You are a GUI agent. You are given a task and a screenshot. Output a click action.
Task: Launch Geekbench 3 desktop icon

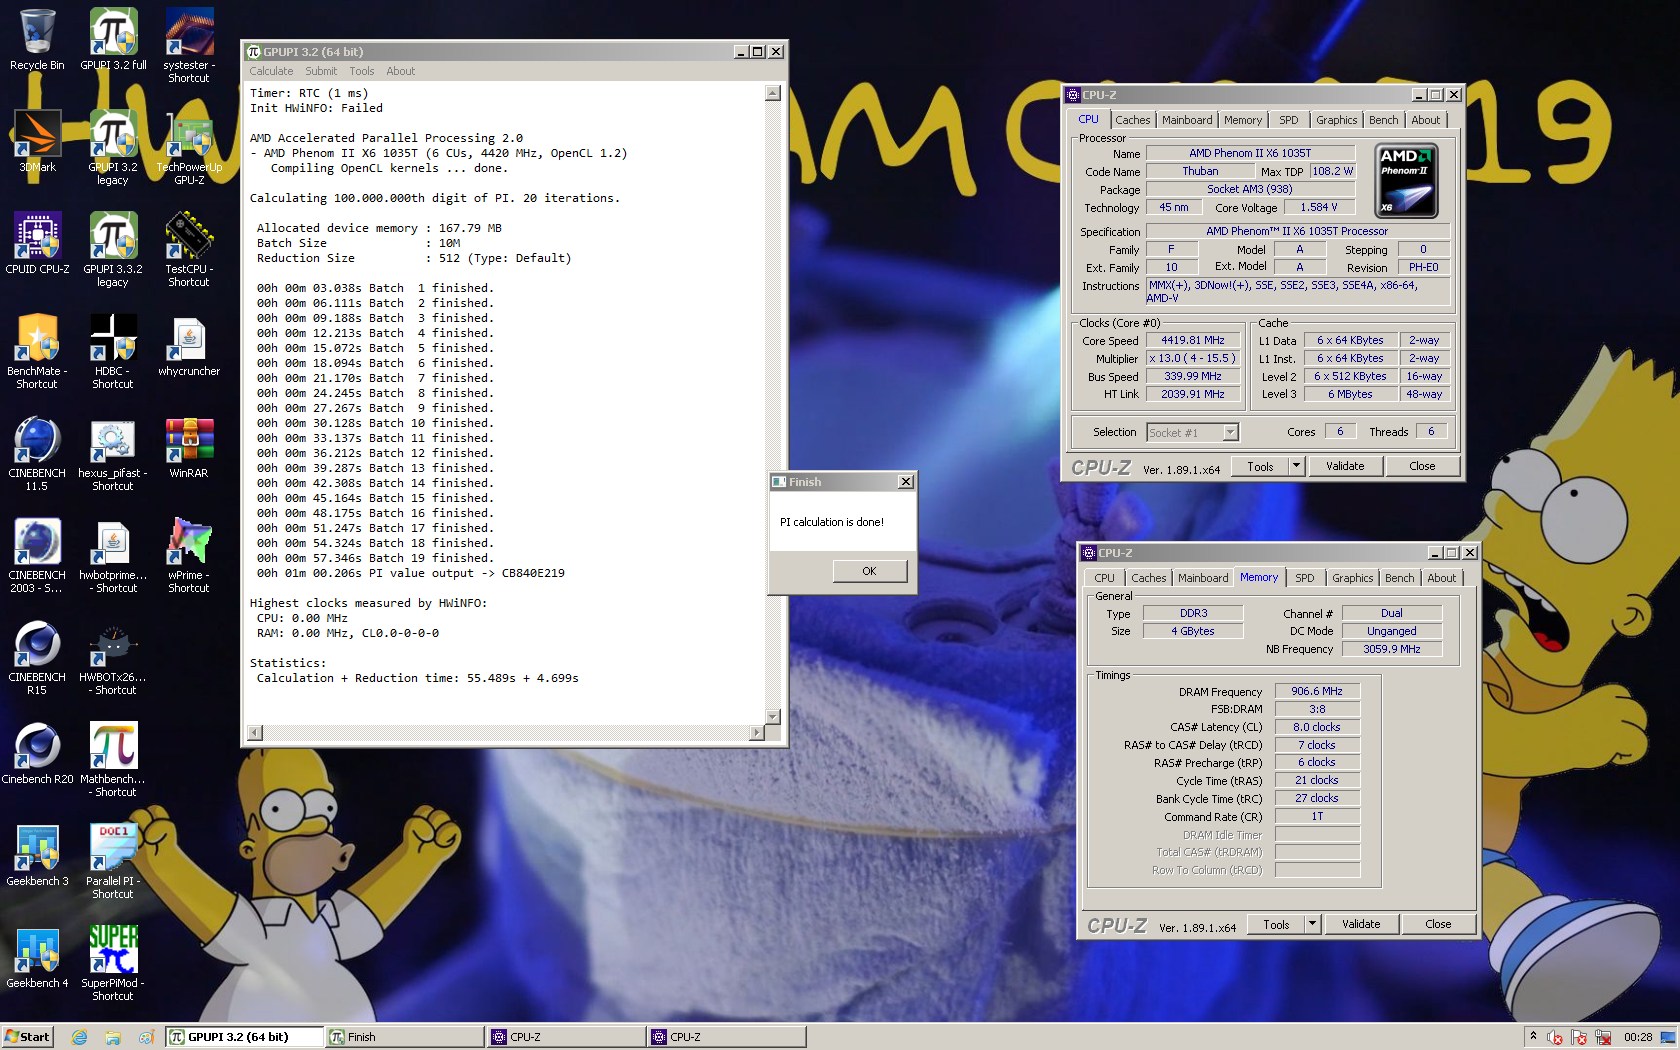point(37,856)
